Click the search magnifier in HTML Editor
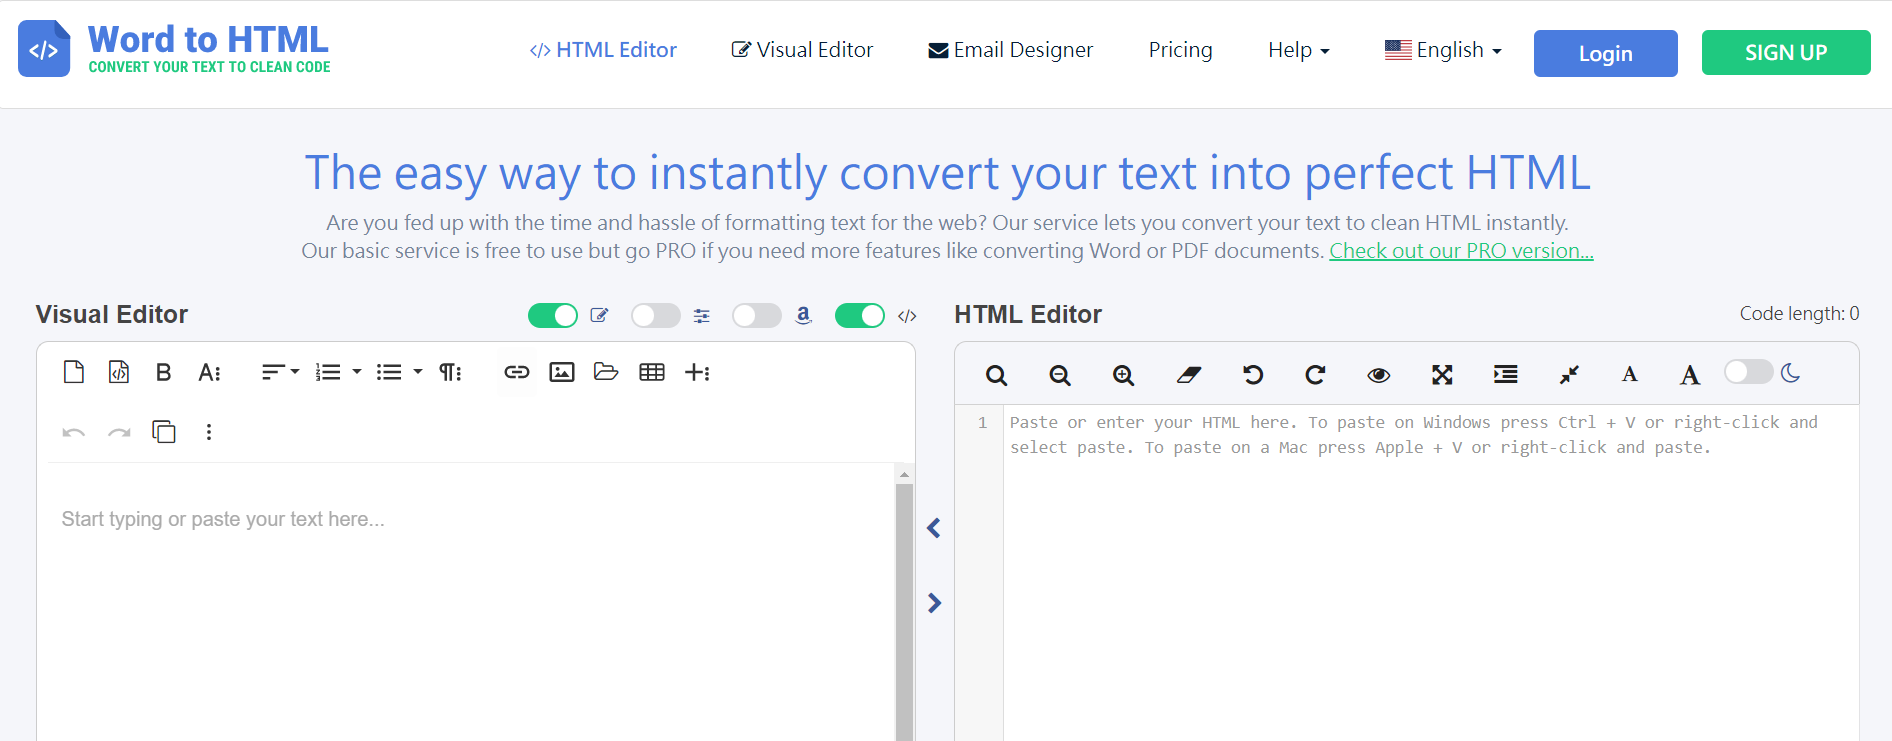The width and height of the screenshot is (1892, 741). pos(996,375)
